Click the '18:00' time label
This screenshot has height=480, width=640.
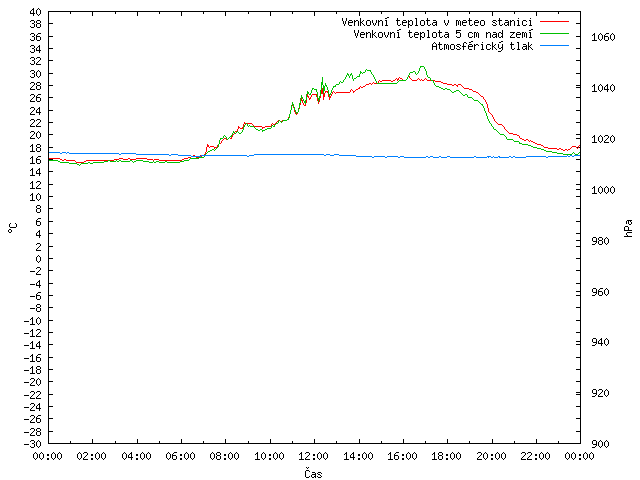click(x=447, y=456)
